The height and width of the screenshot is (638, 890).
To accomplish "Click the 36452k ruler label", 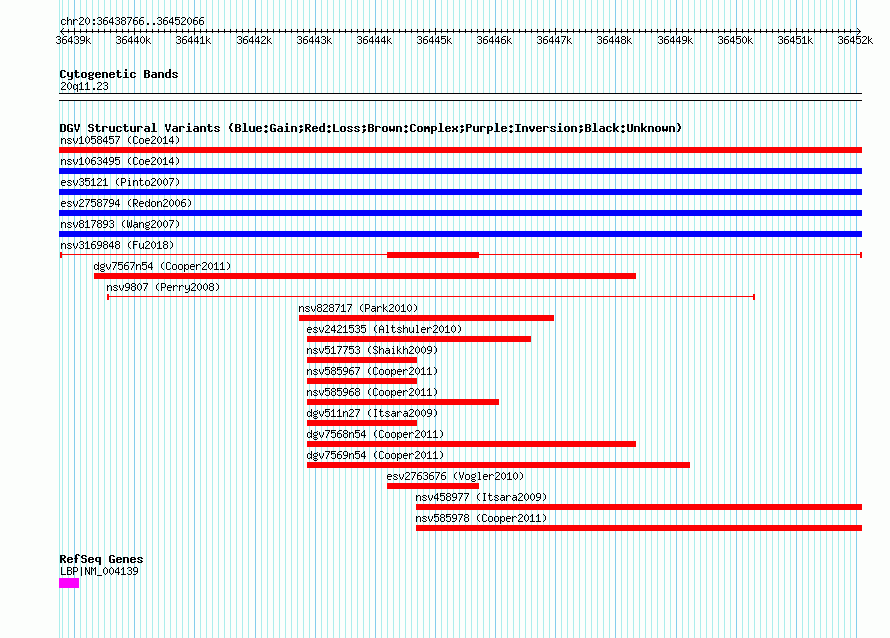I will 855,40.
